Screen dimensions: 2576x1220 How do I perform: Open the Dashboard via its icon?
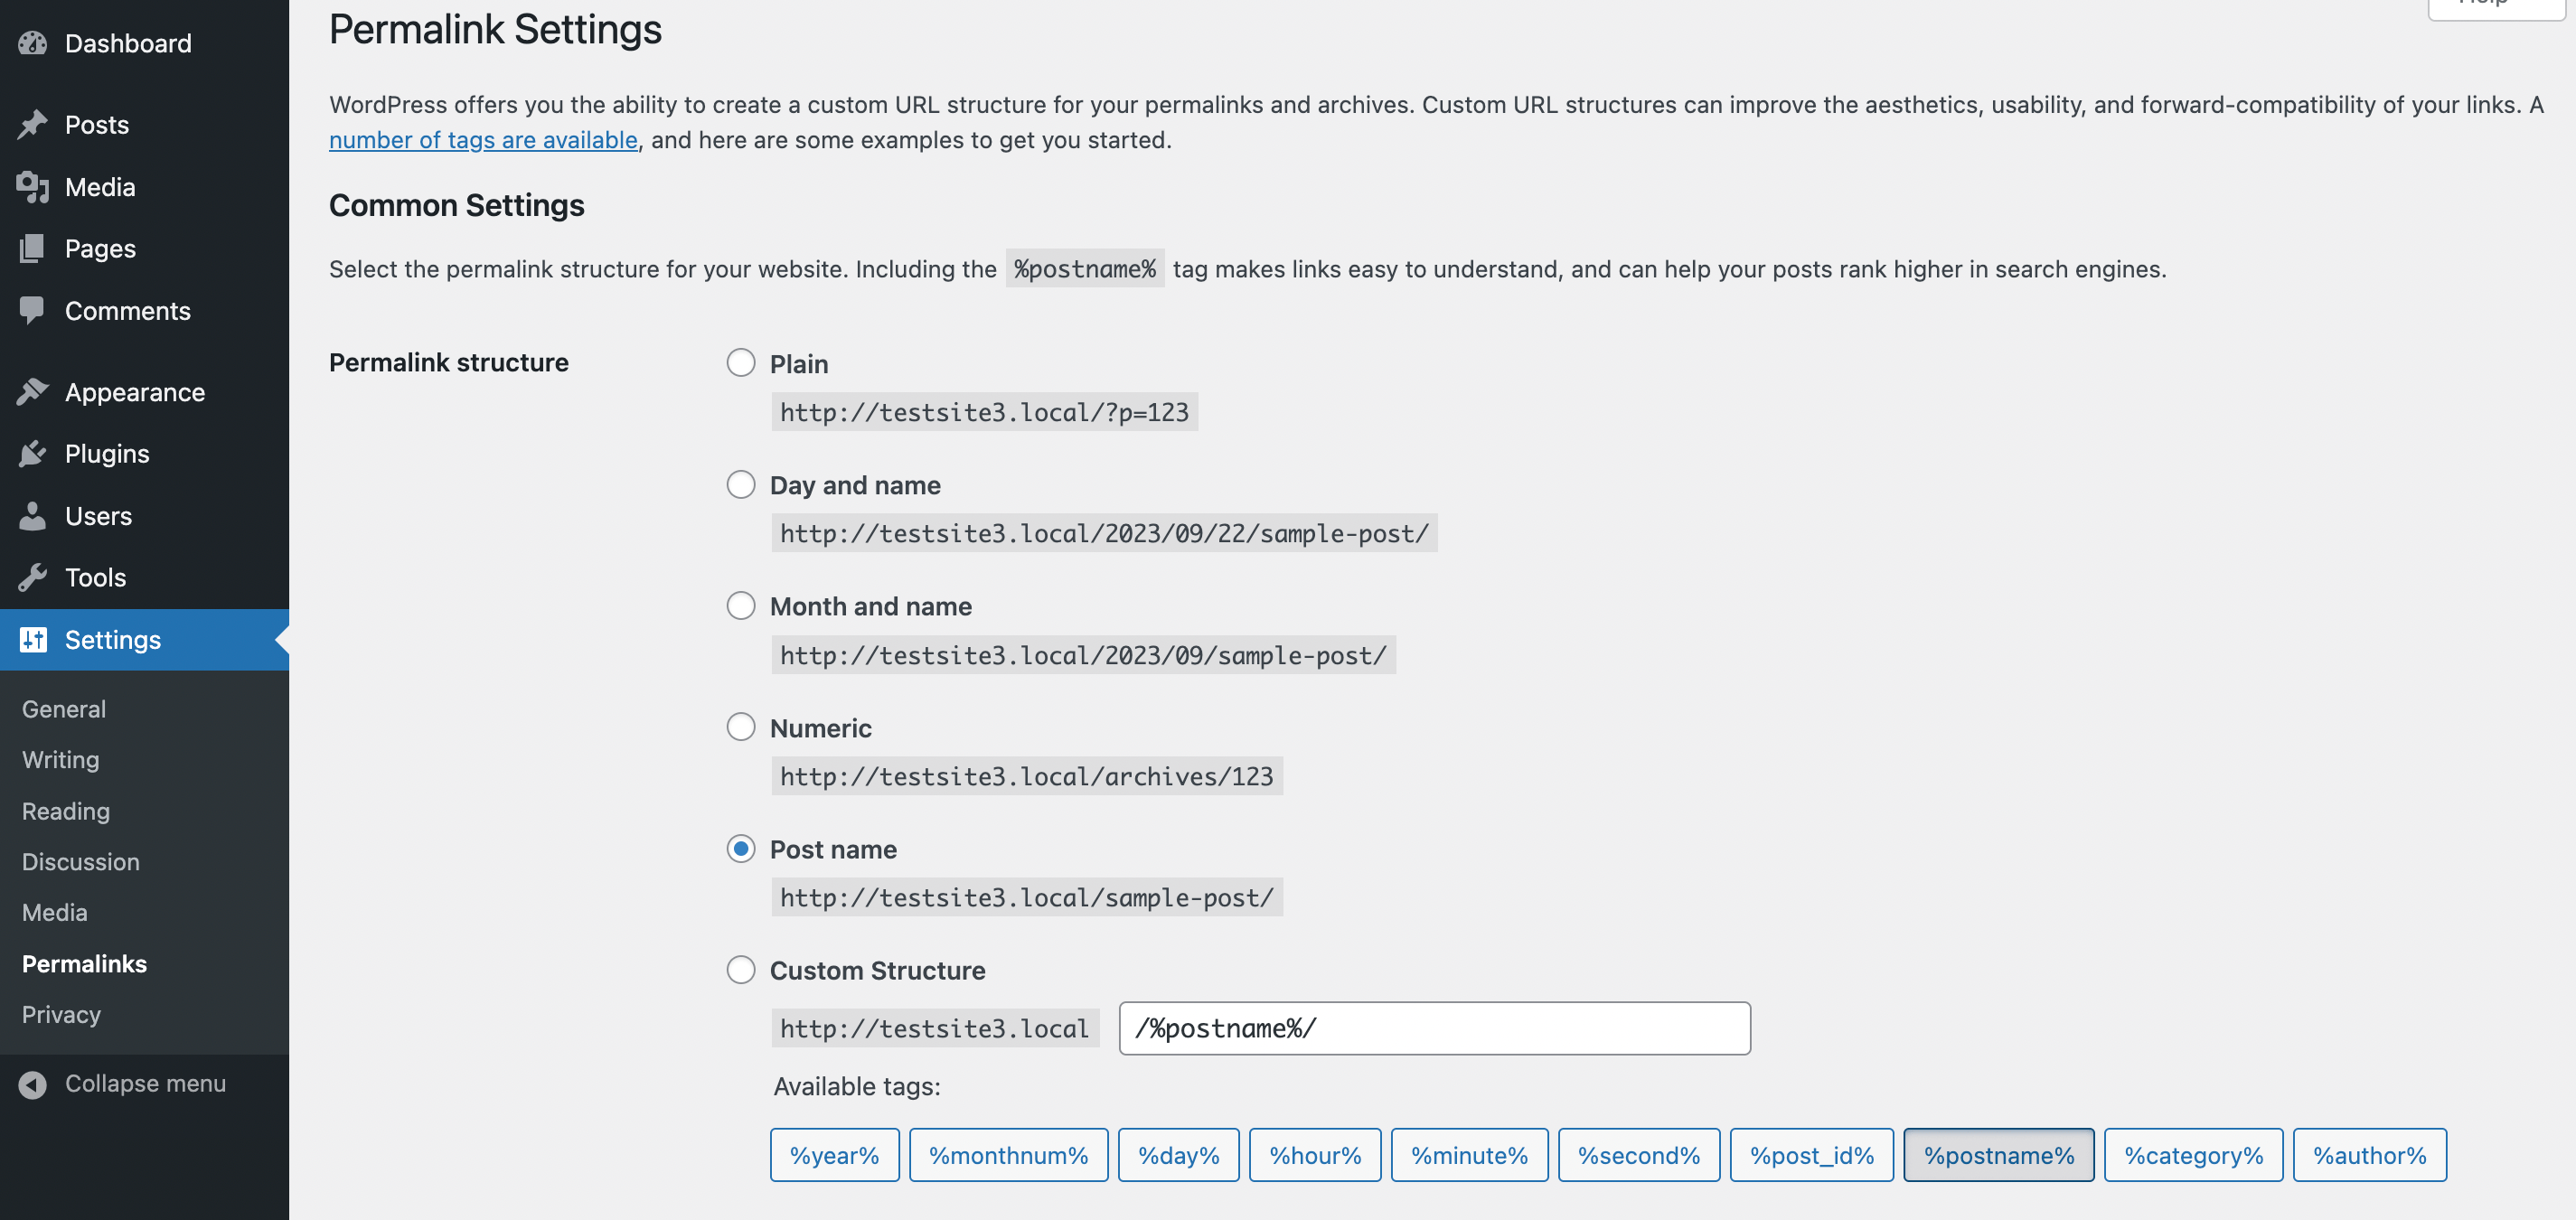coord(33,43)
